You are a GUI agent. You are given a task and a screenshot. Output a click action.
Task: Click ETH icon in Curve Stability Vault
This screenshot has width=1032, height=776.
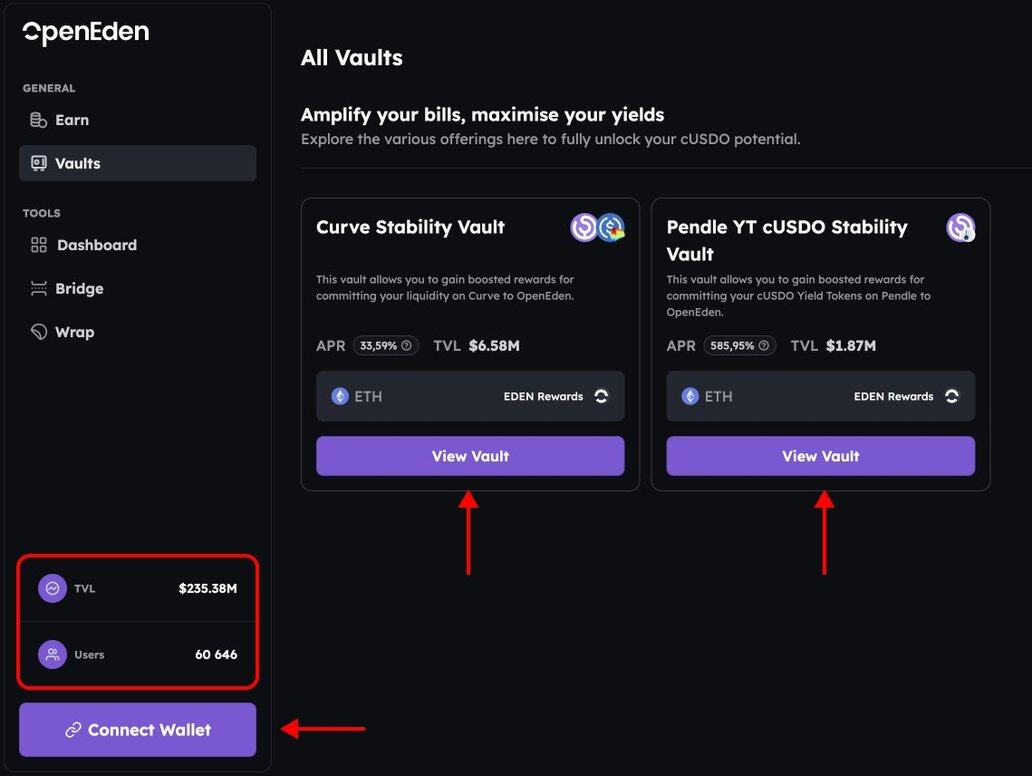coord(340,396)
